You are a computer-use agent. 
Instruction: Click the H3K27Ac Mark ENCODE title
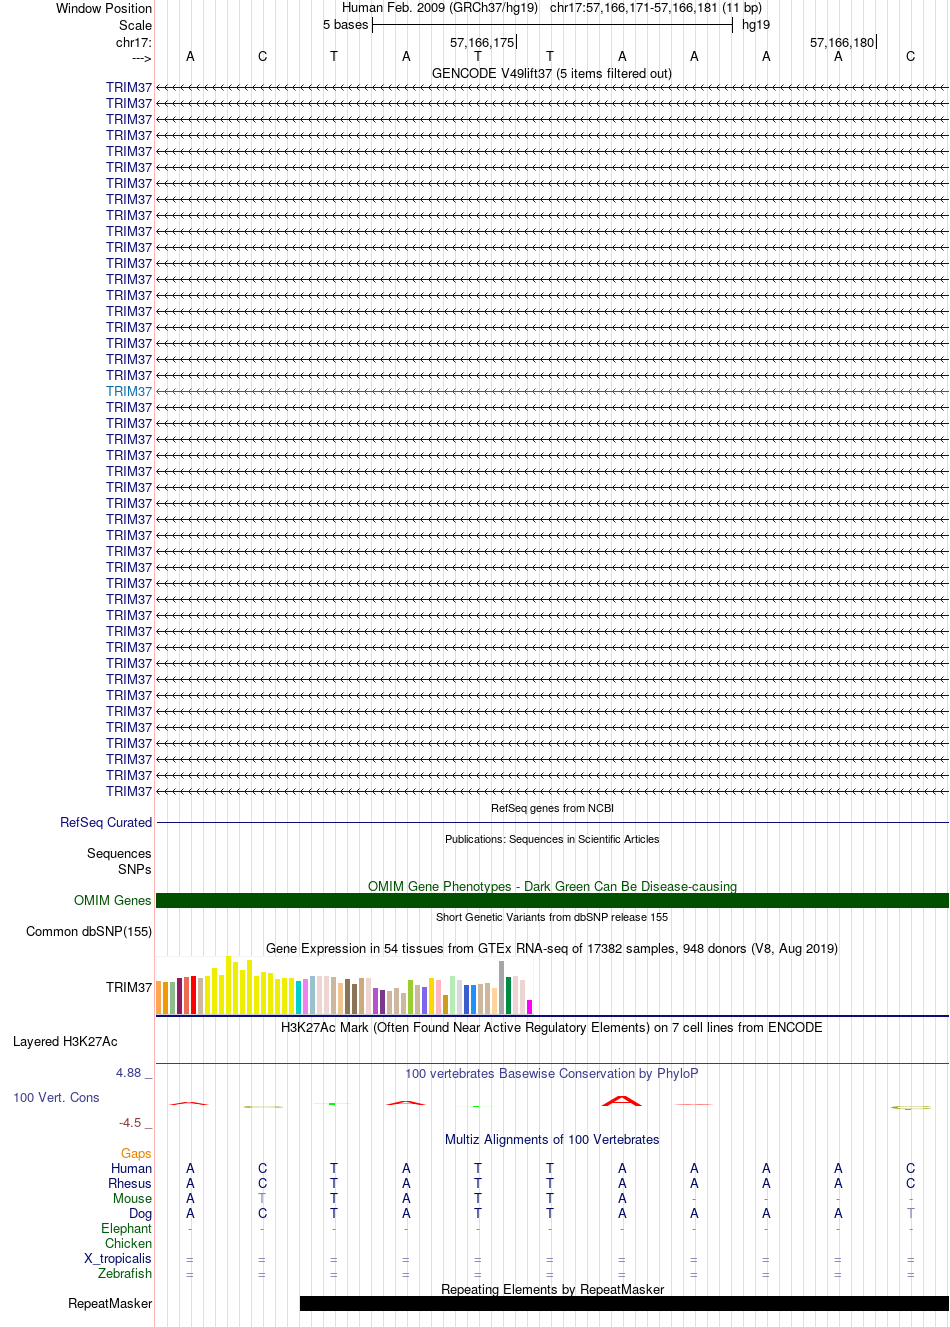pos(552,1027)
